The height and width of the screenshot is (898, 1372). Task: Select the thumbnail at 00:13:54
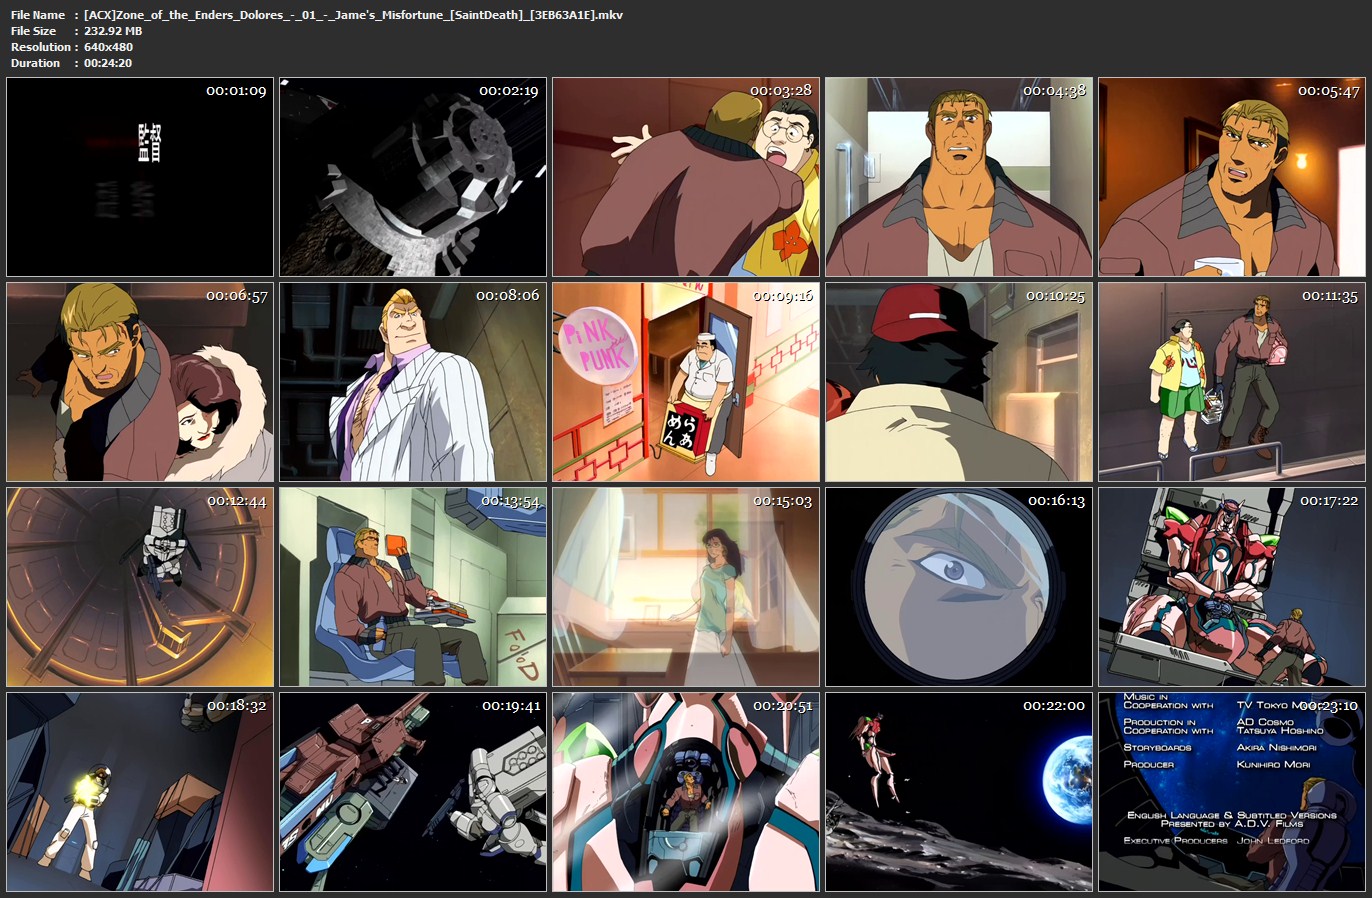point(413,587)
